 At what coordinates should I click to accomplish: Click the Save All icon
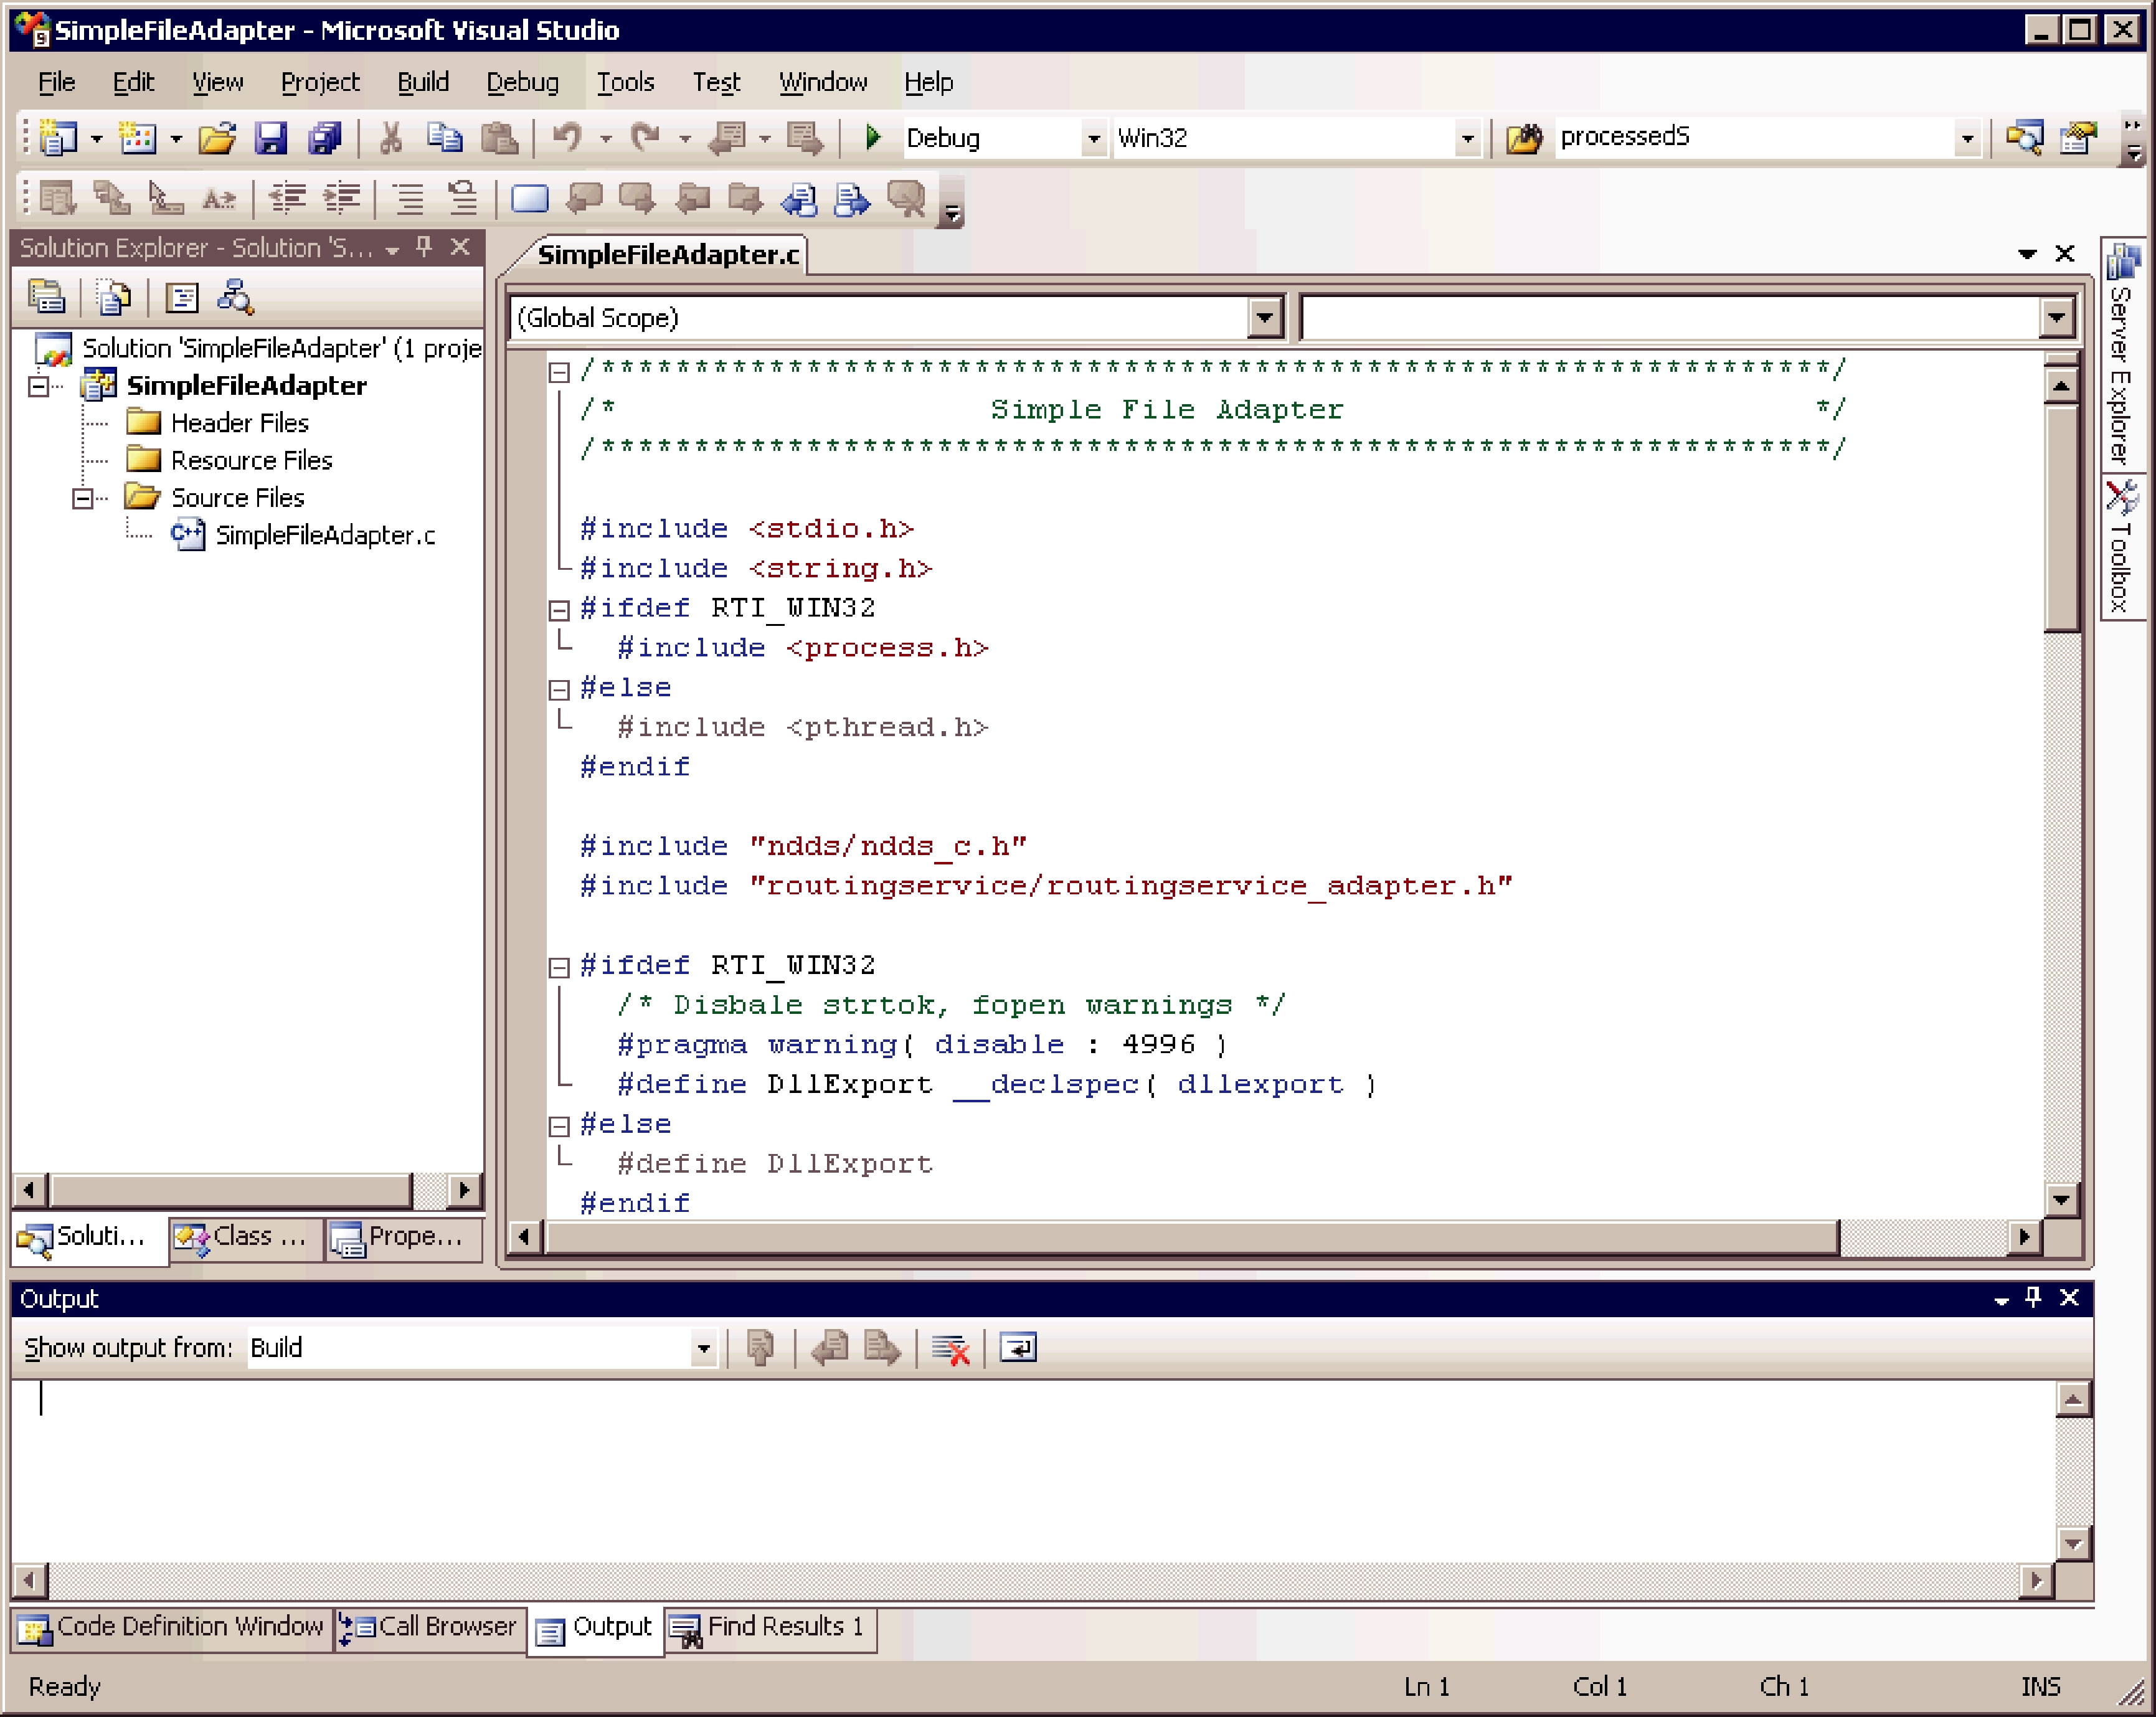[324, 138]
